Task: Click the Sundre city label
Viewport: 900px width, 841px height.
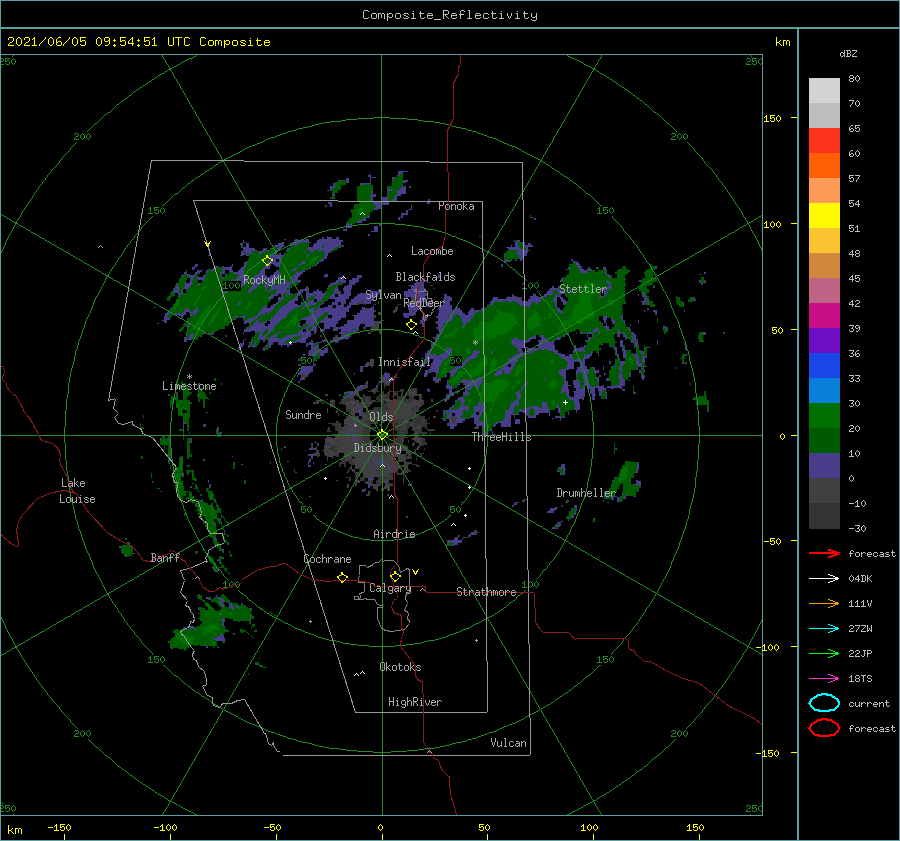Action: [x=303, y=414]
